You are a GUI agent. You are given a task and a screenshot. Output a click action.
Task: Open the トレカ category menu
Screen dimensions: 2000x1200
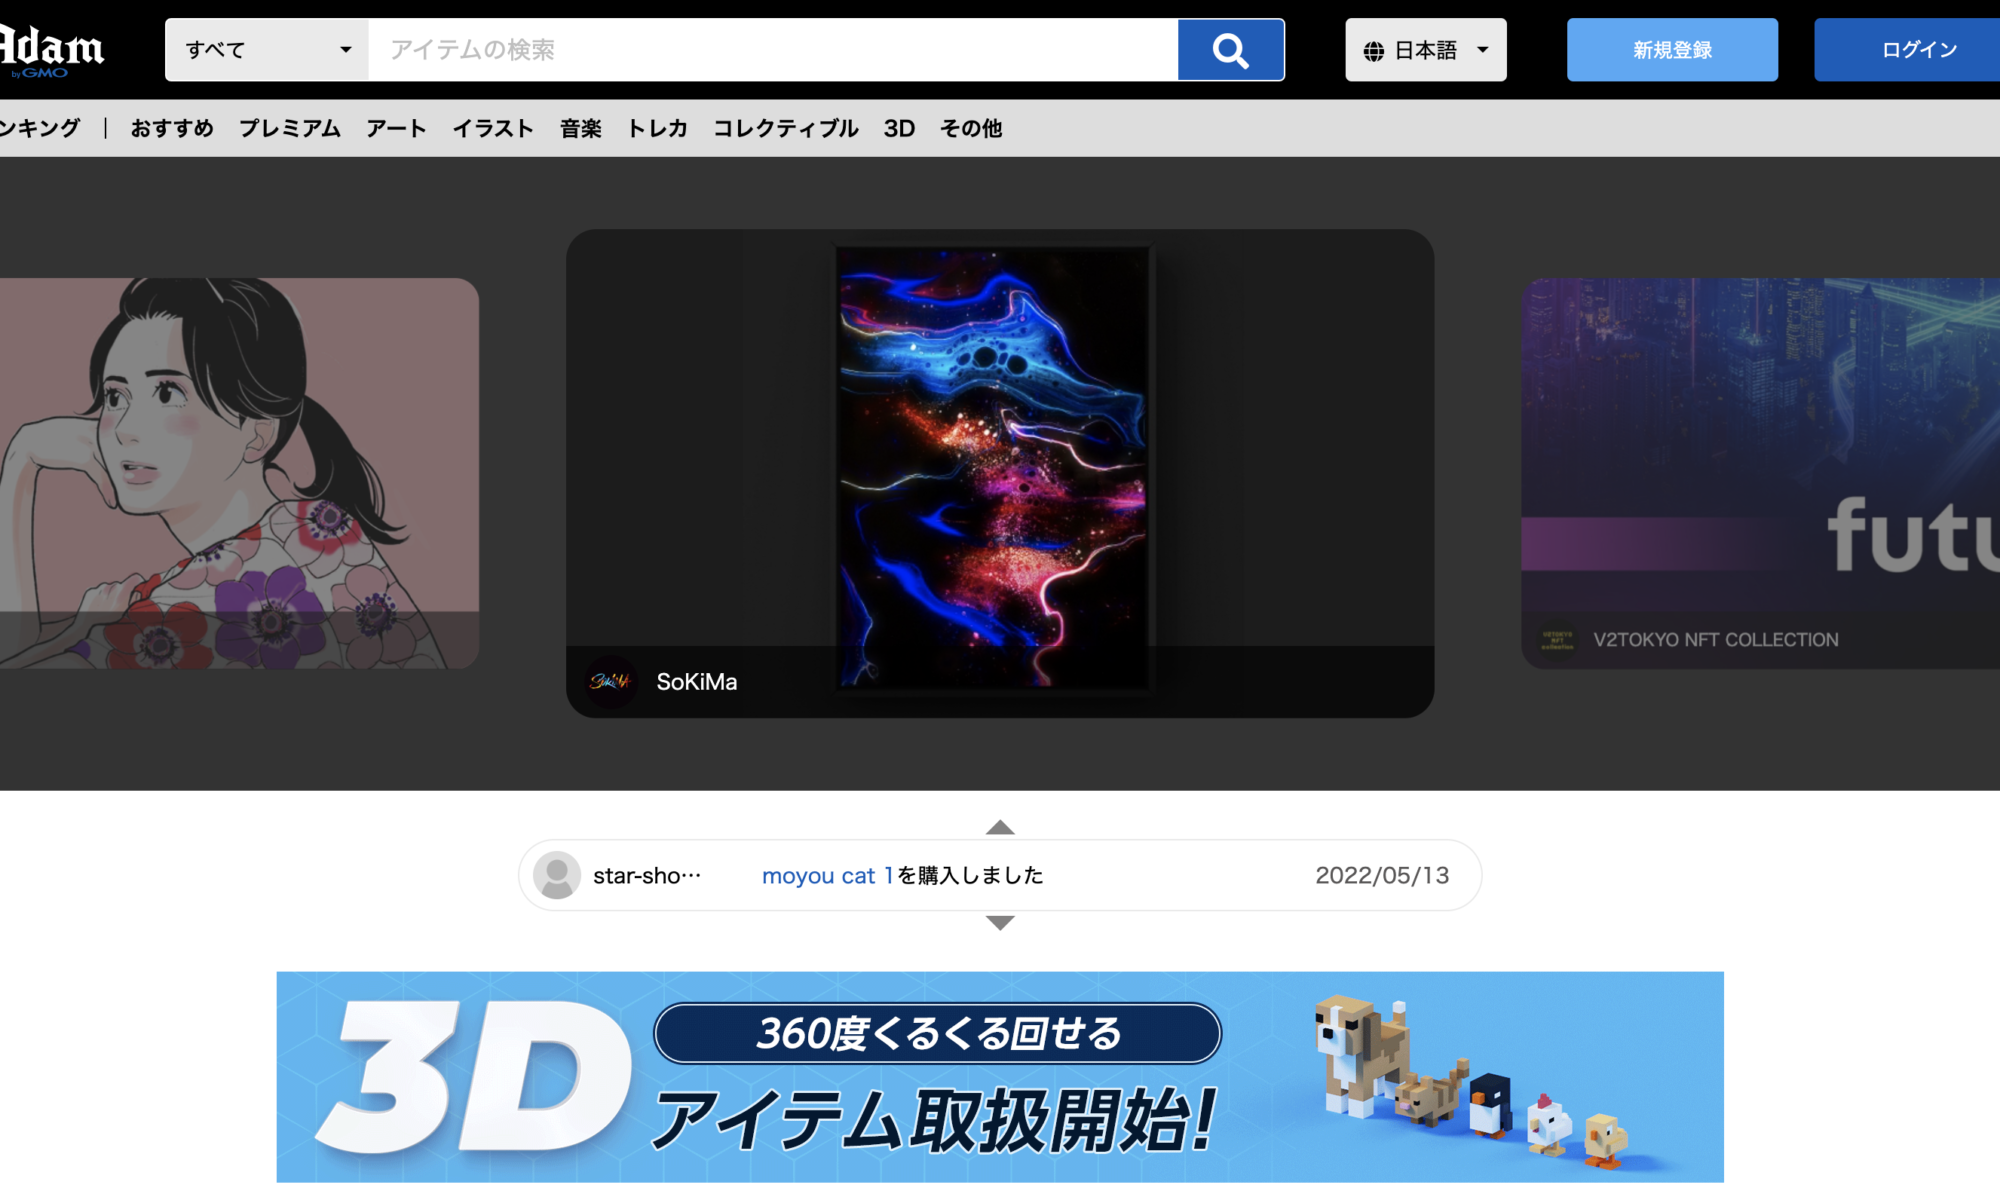(657, 128)
